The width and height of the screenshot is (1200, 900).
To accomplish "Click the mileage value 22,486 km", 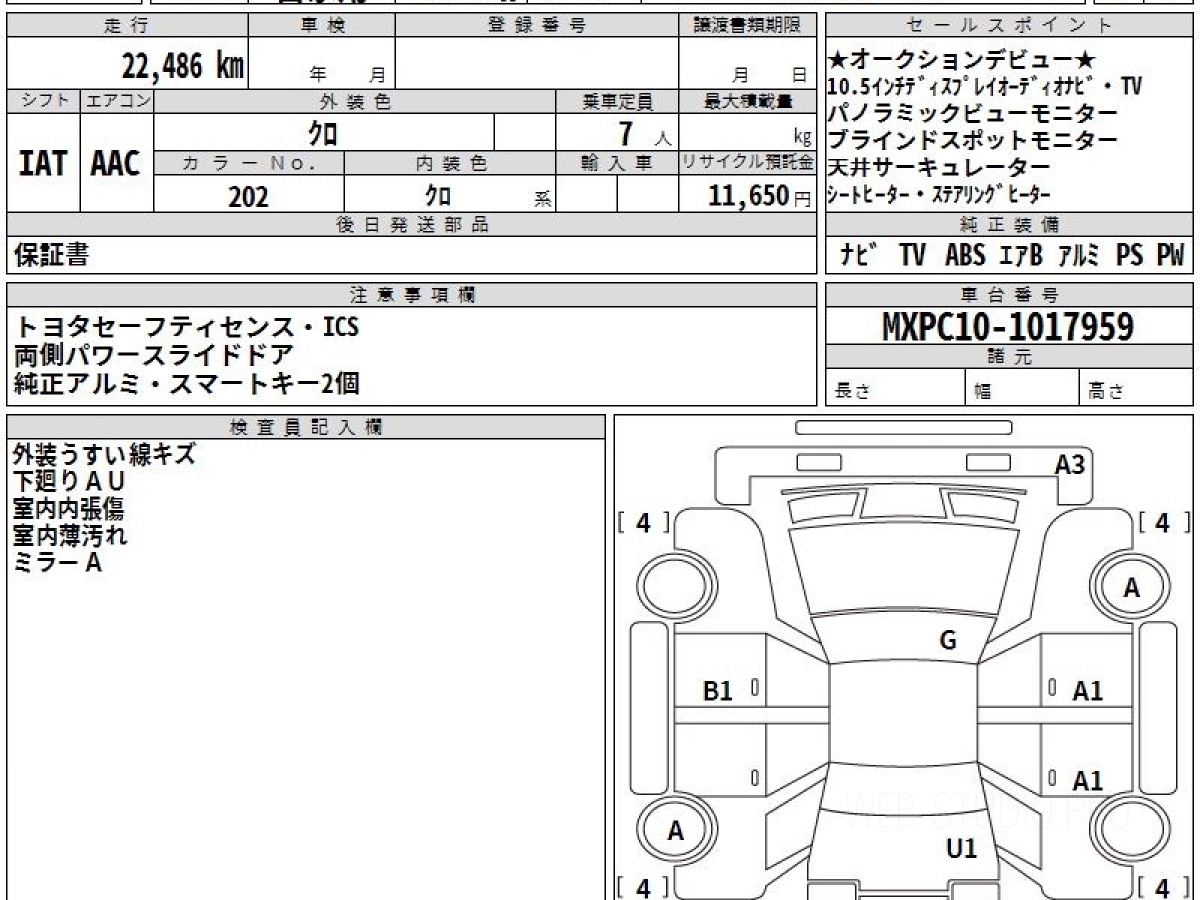I will point(183,66).
